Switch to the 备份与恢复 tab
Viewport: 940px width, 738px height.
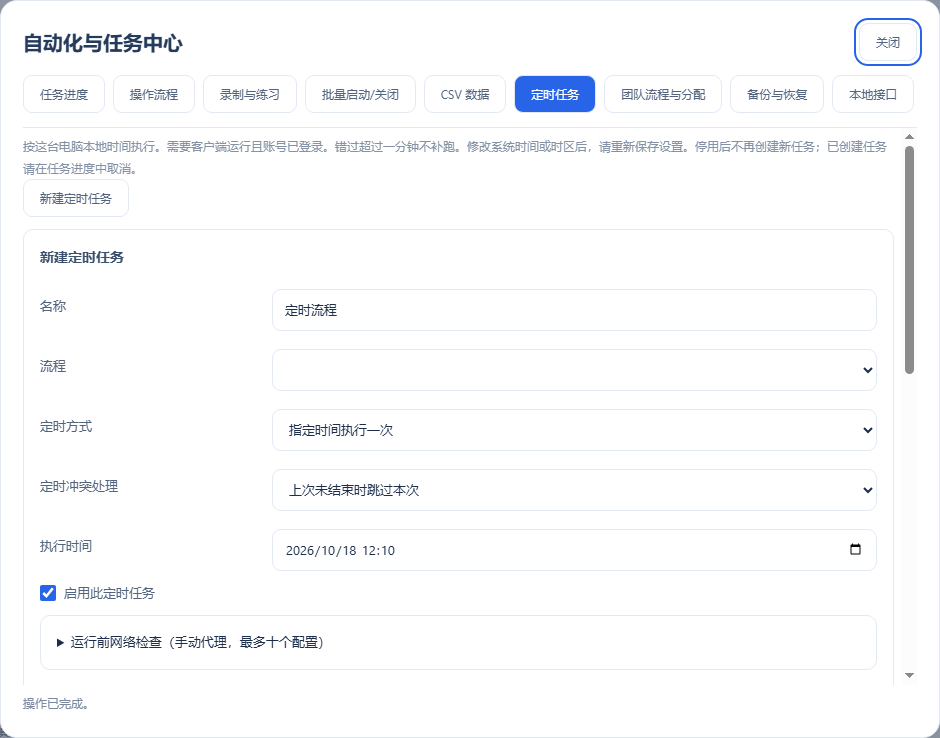click(x=776, y=94)
